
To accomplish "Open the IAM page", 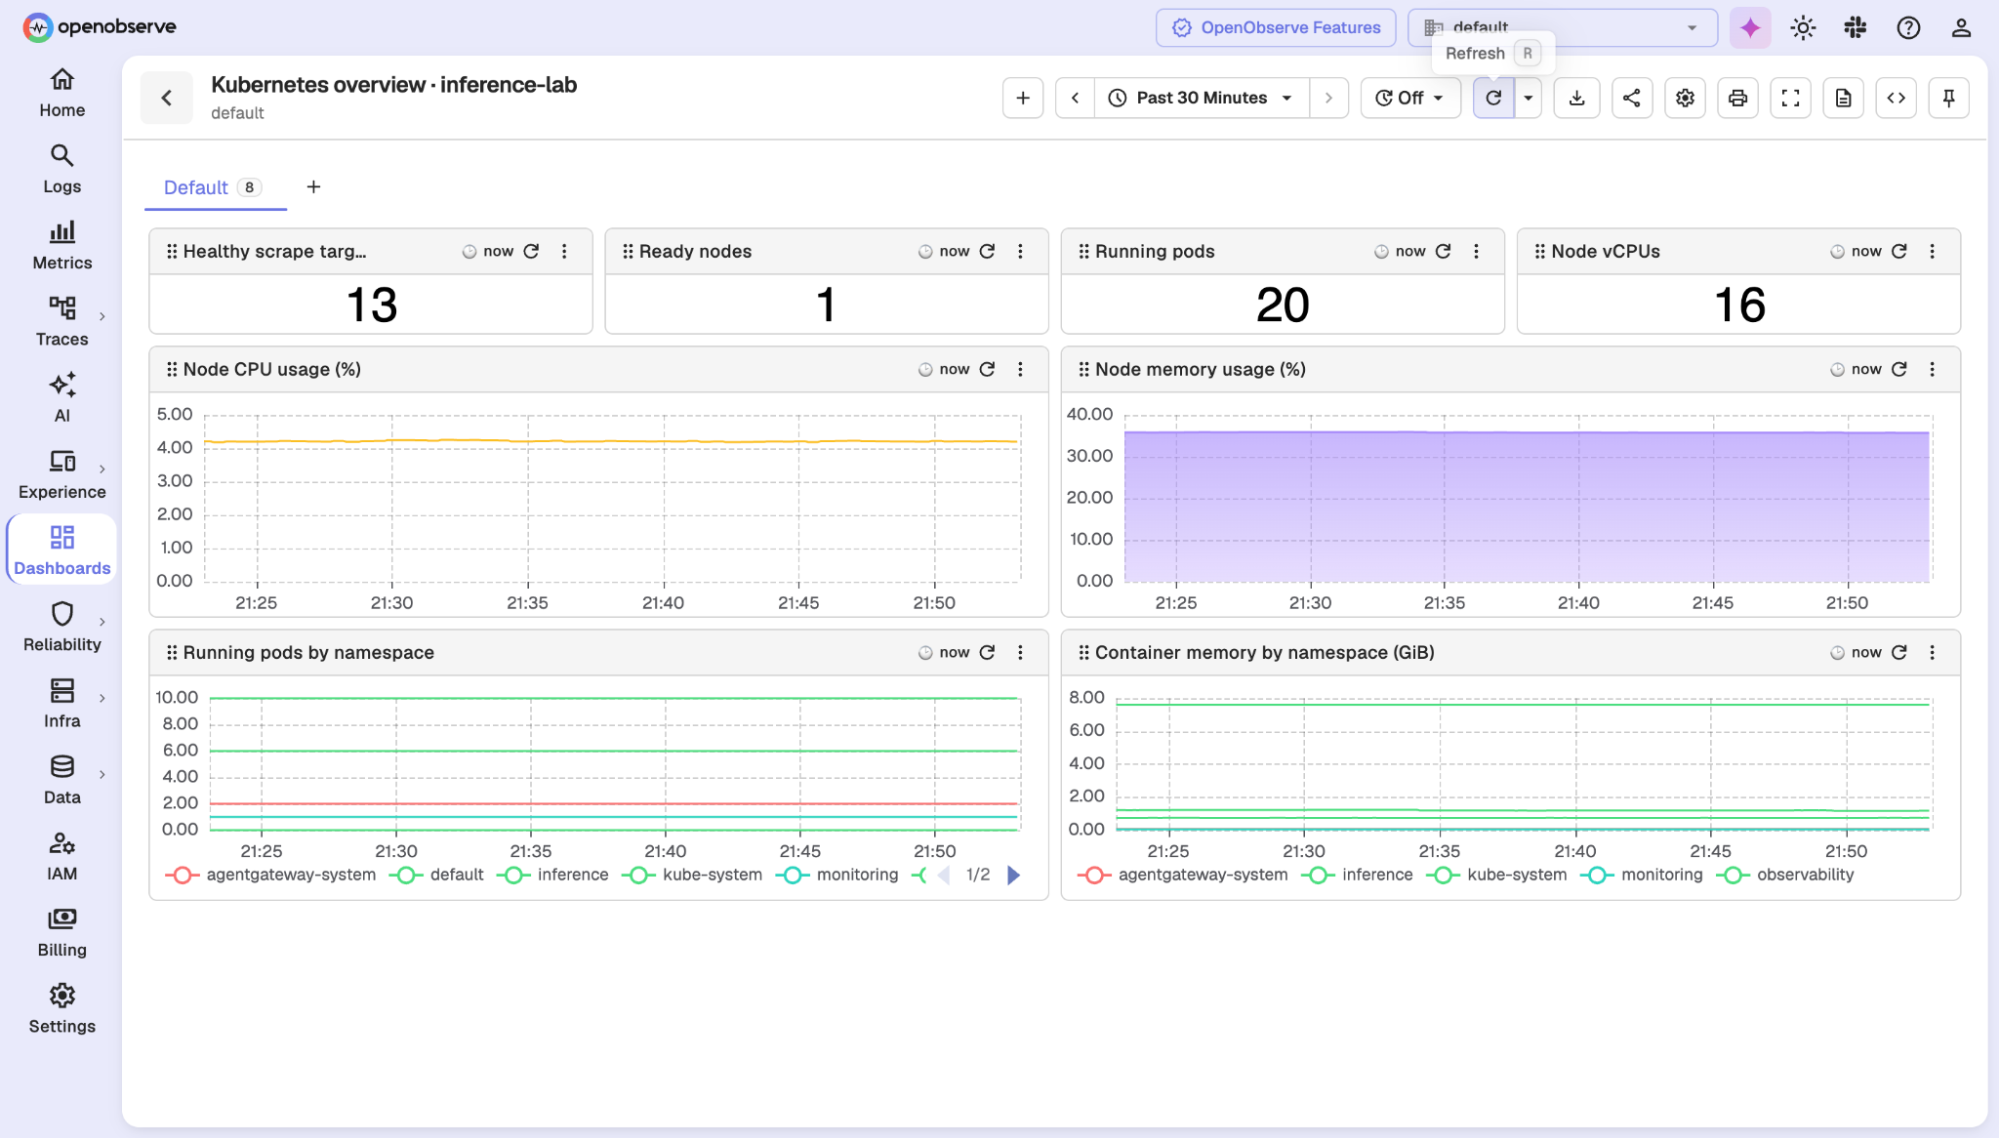I will 62,856.
